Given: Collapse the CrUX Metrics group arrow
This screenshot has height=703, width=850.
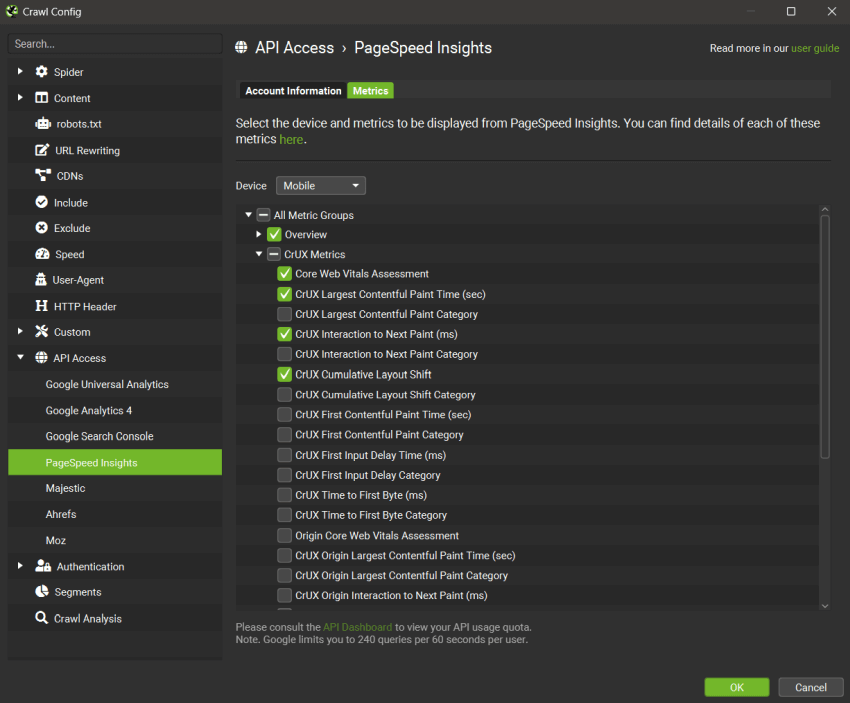Looking at the screenshot, I should click(x=259, y=254).
